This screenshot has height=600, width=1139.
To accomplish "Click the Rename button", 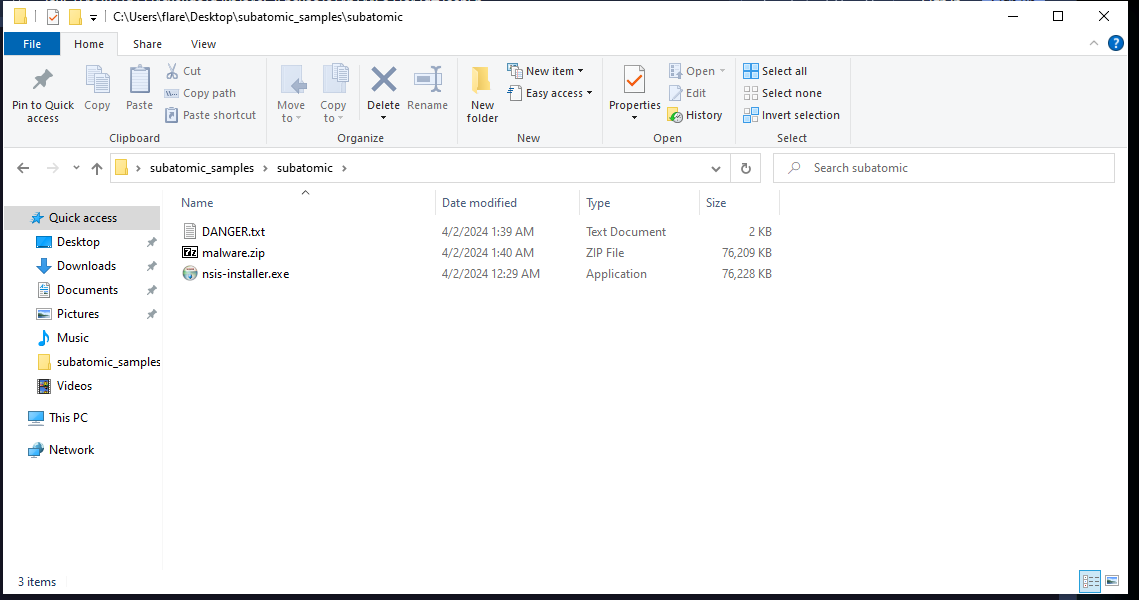I will (x=428, y=89).
